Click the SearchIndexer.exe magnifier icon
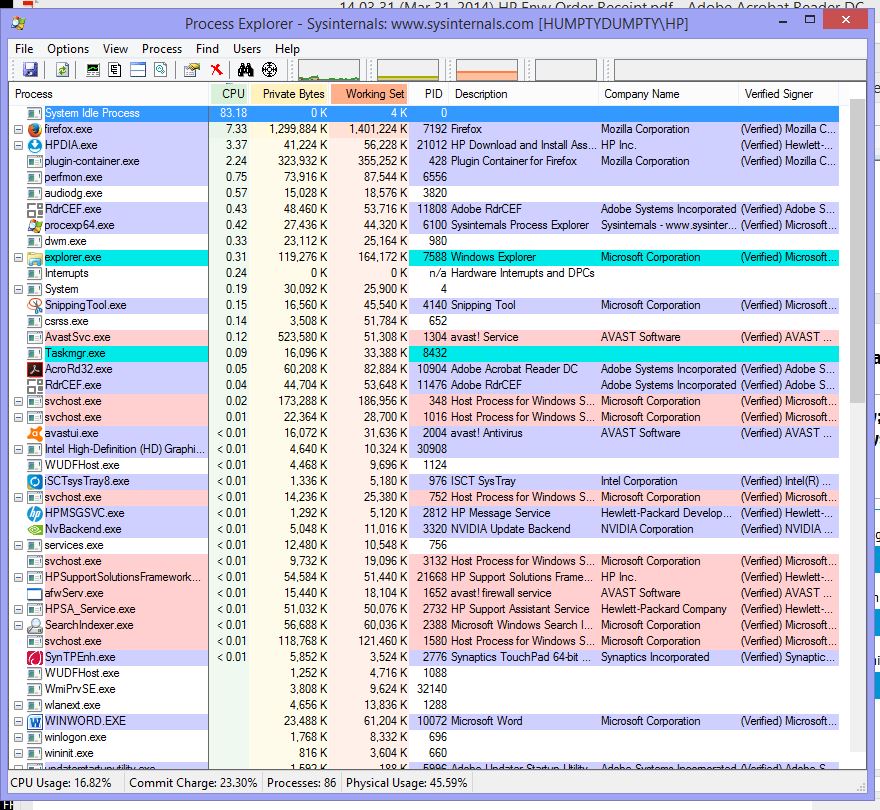The image size is (880, 810). point(35,625)
